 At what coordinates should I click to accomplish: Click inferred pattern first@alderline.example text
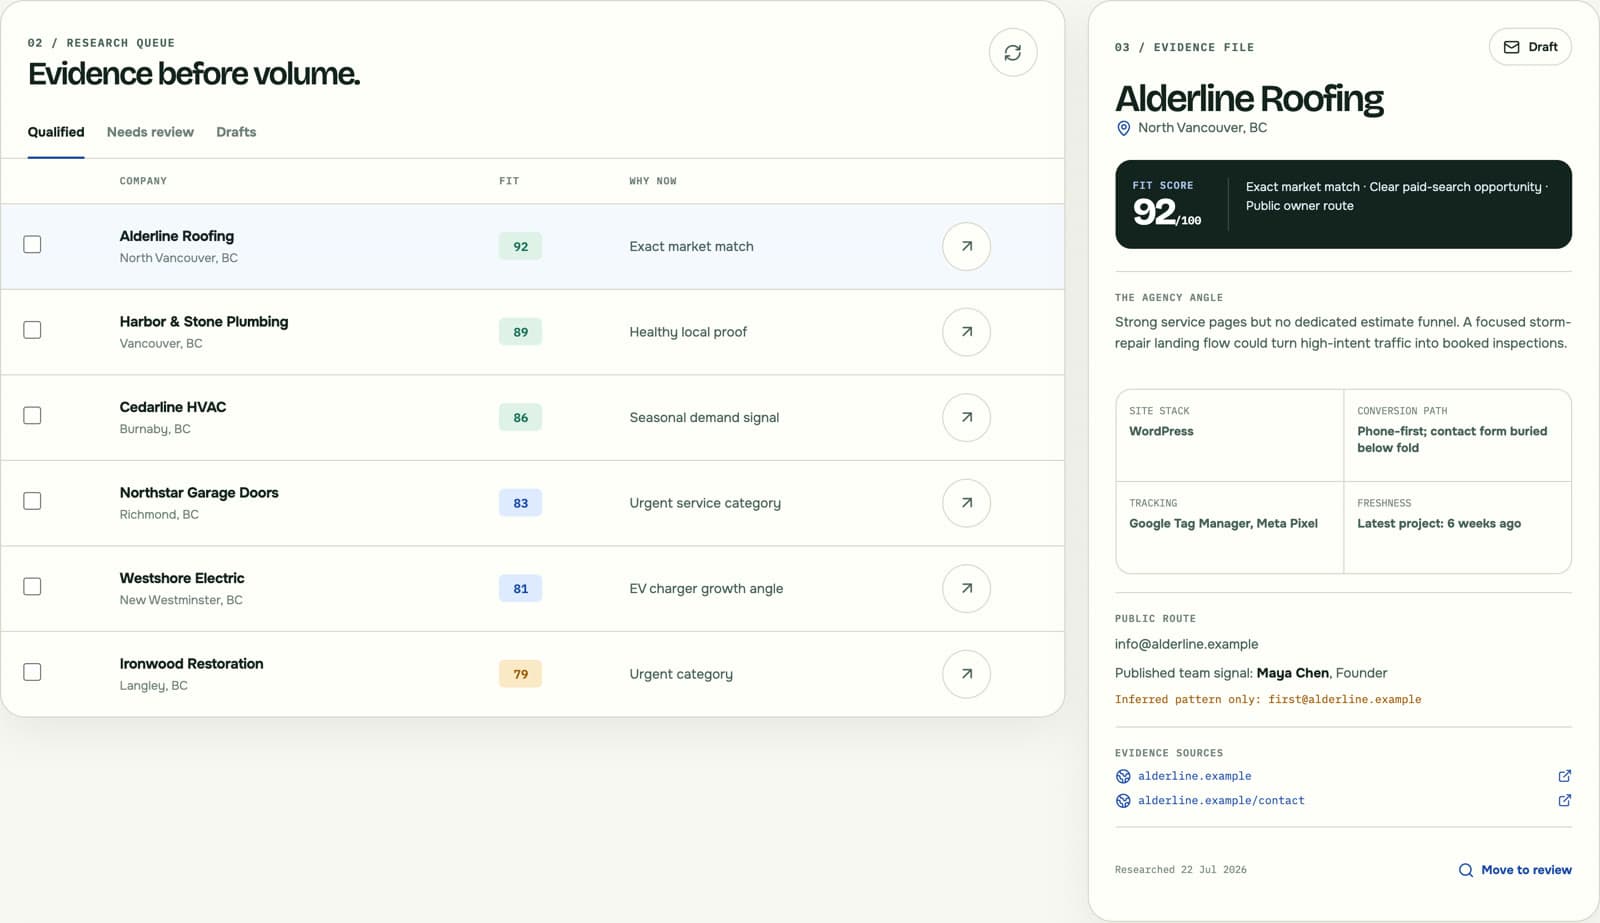[x=1268, y=699]
